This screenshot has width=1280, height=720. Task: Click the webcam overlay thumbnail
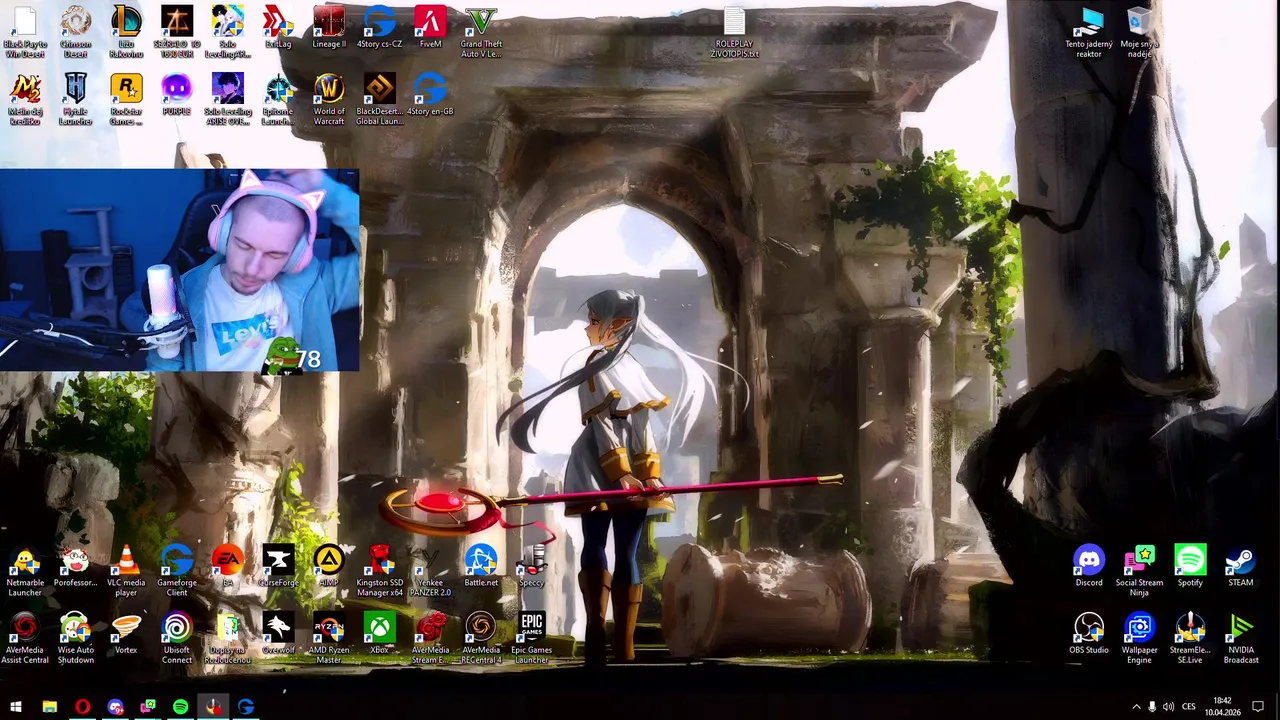coord(180,270)
